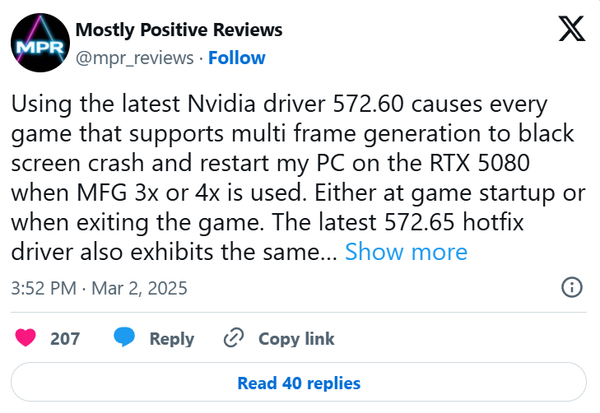Viewport: 600px width, 413px height.
Task: Like the tweet with heart icon
Action: 26,338
